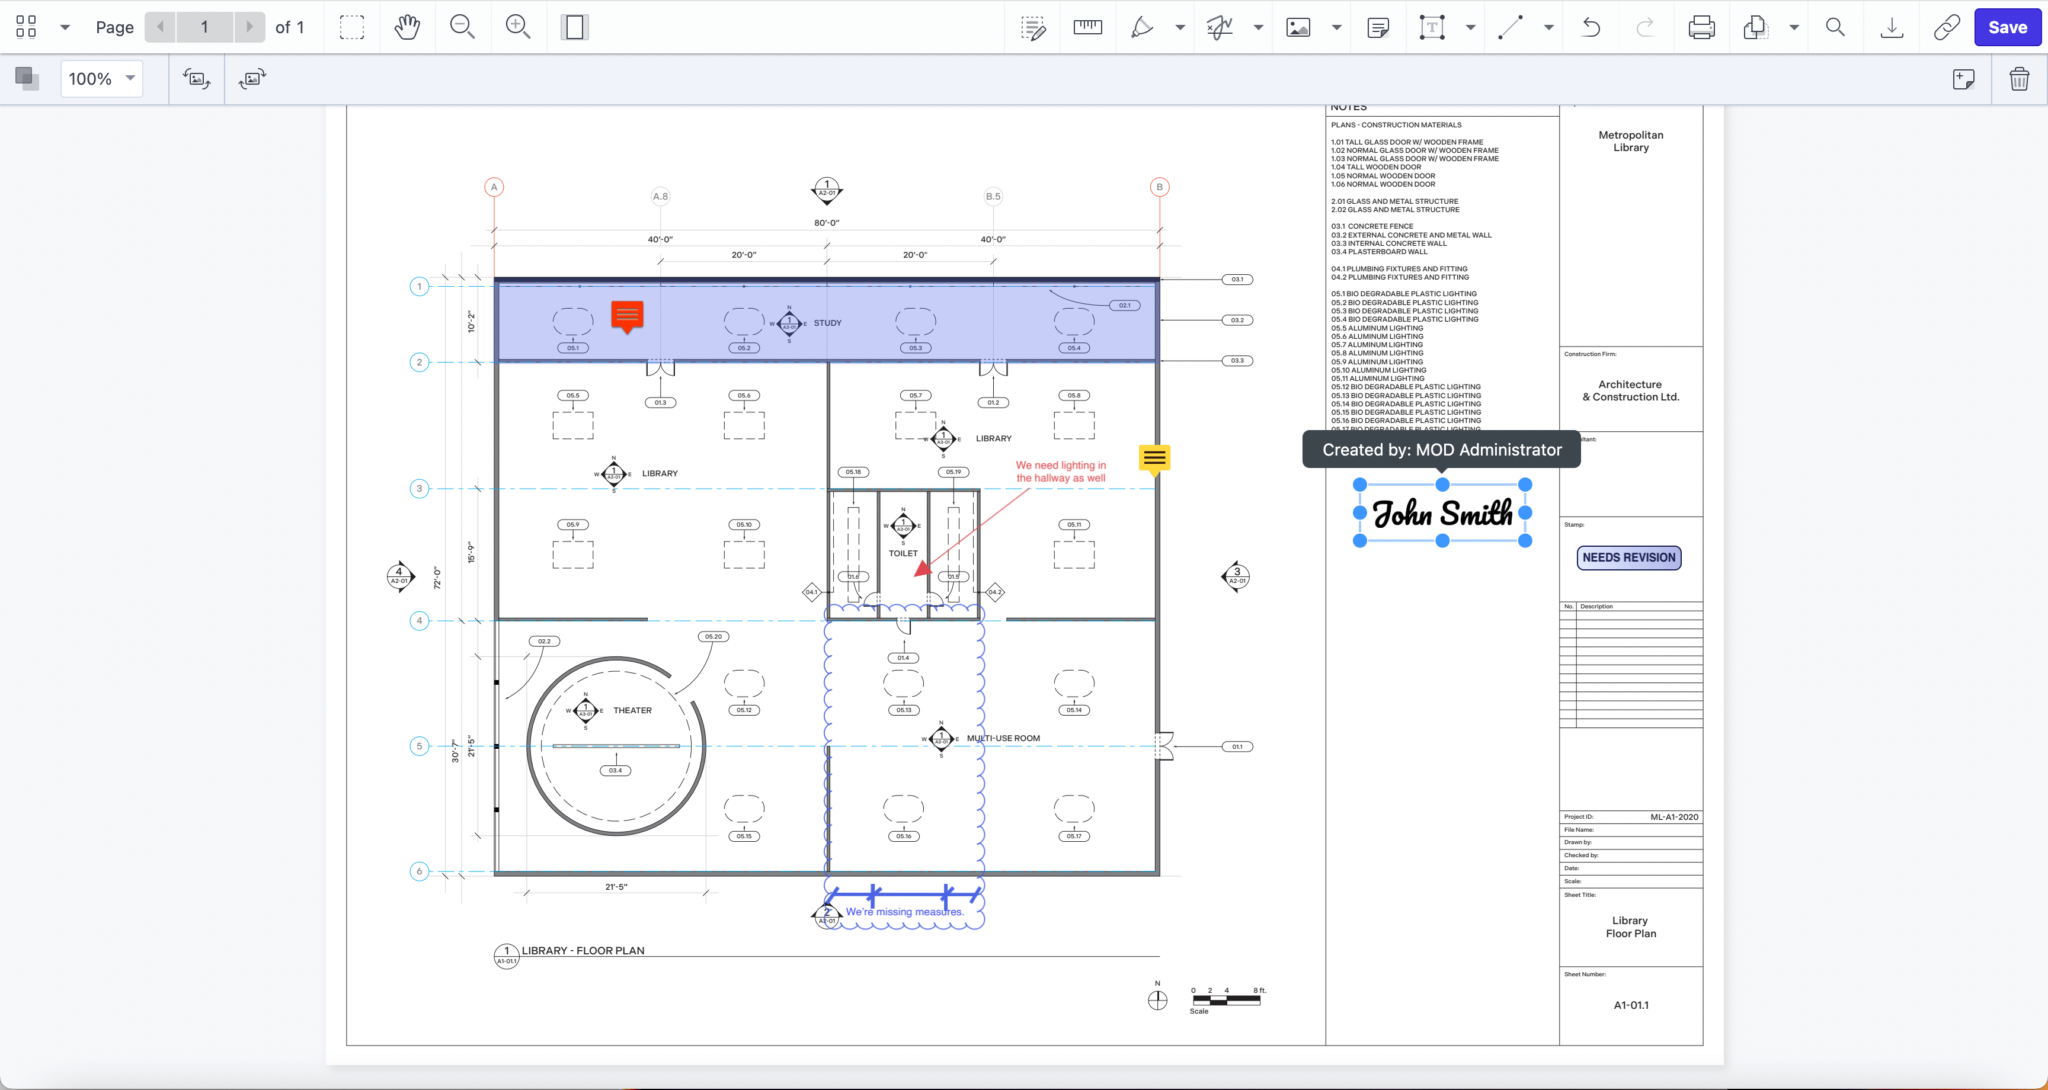Open the signature tool dropdown arrow

coord(1257,27)
